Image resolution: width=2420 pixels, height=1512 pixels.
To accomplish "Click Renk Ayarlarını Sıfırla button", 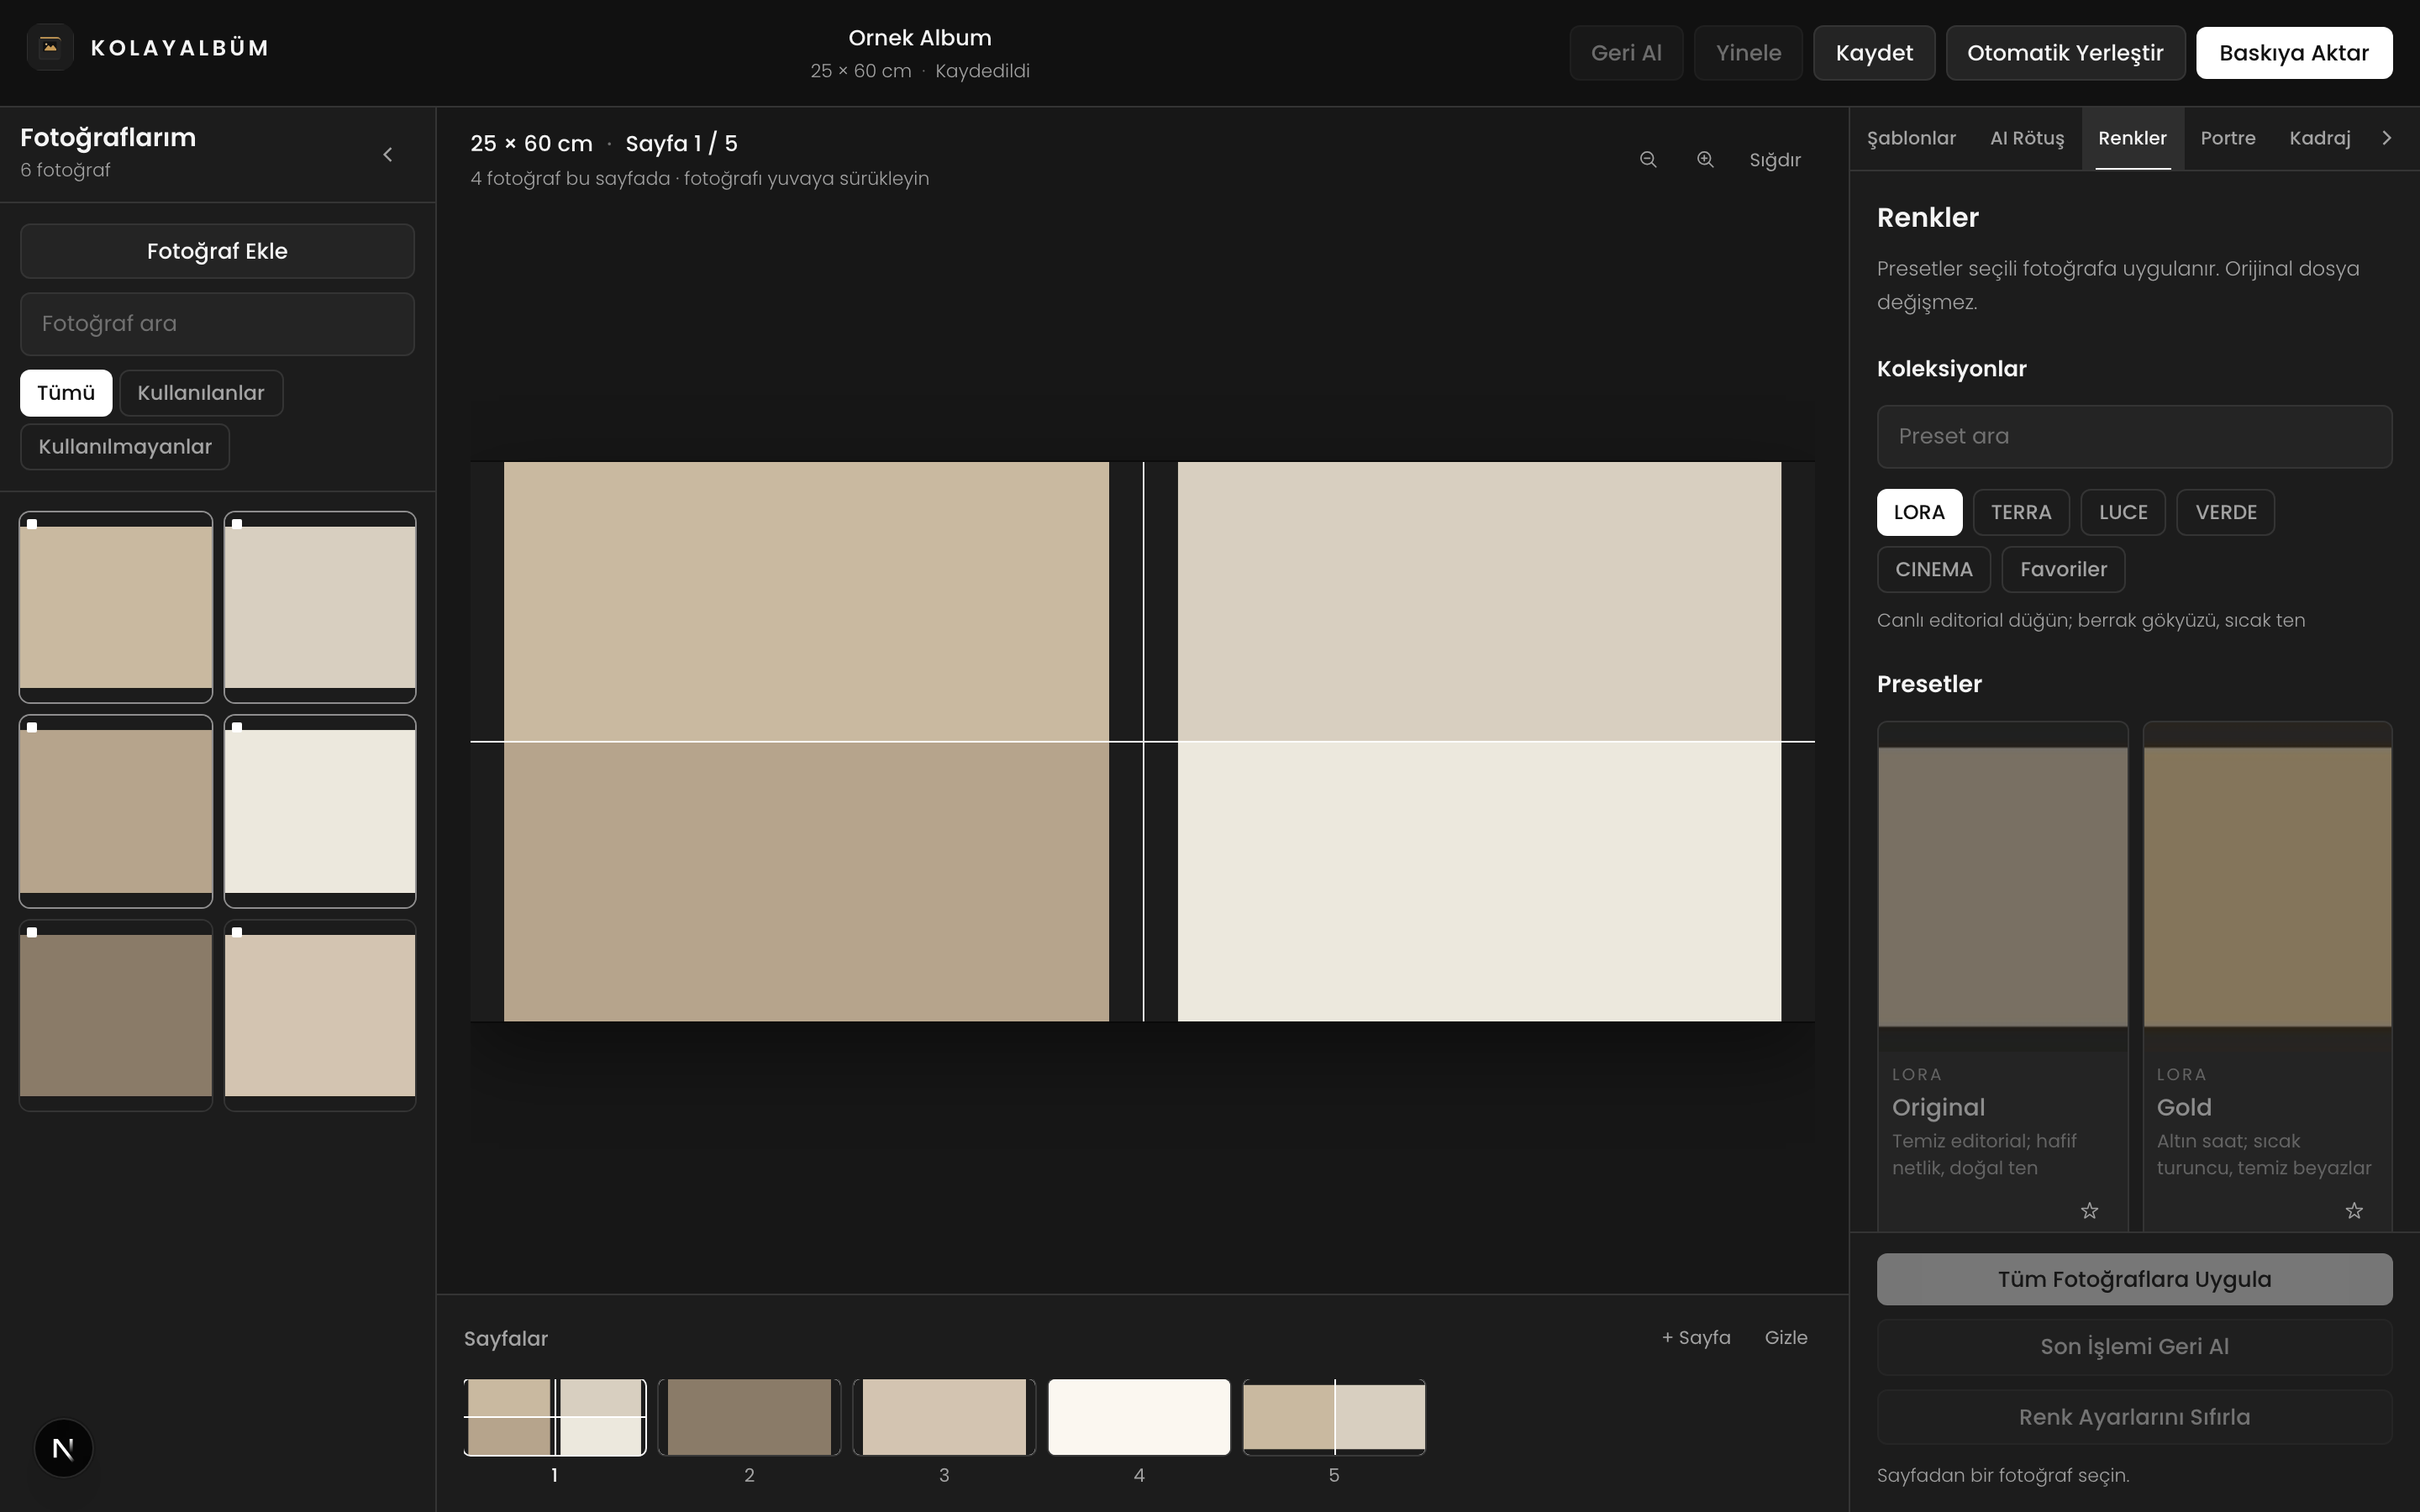I will (x=2134, y=1417).
